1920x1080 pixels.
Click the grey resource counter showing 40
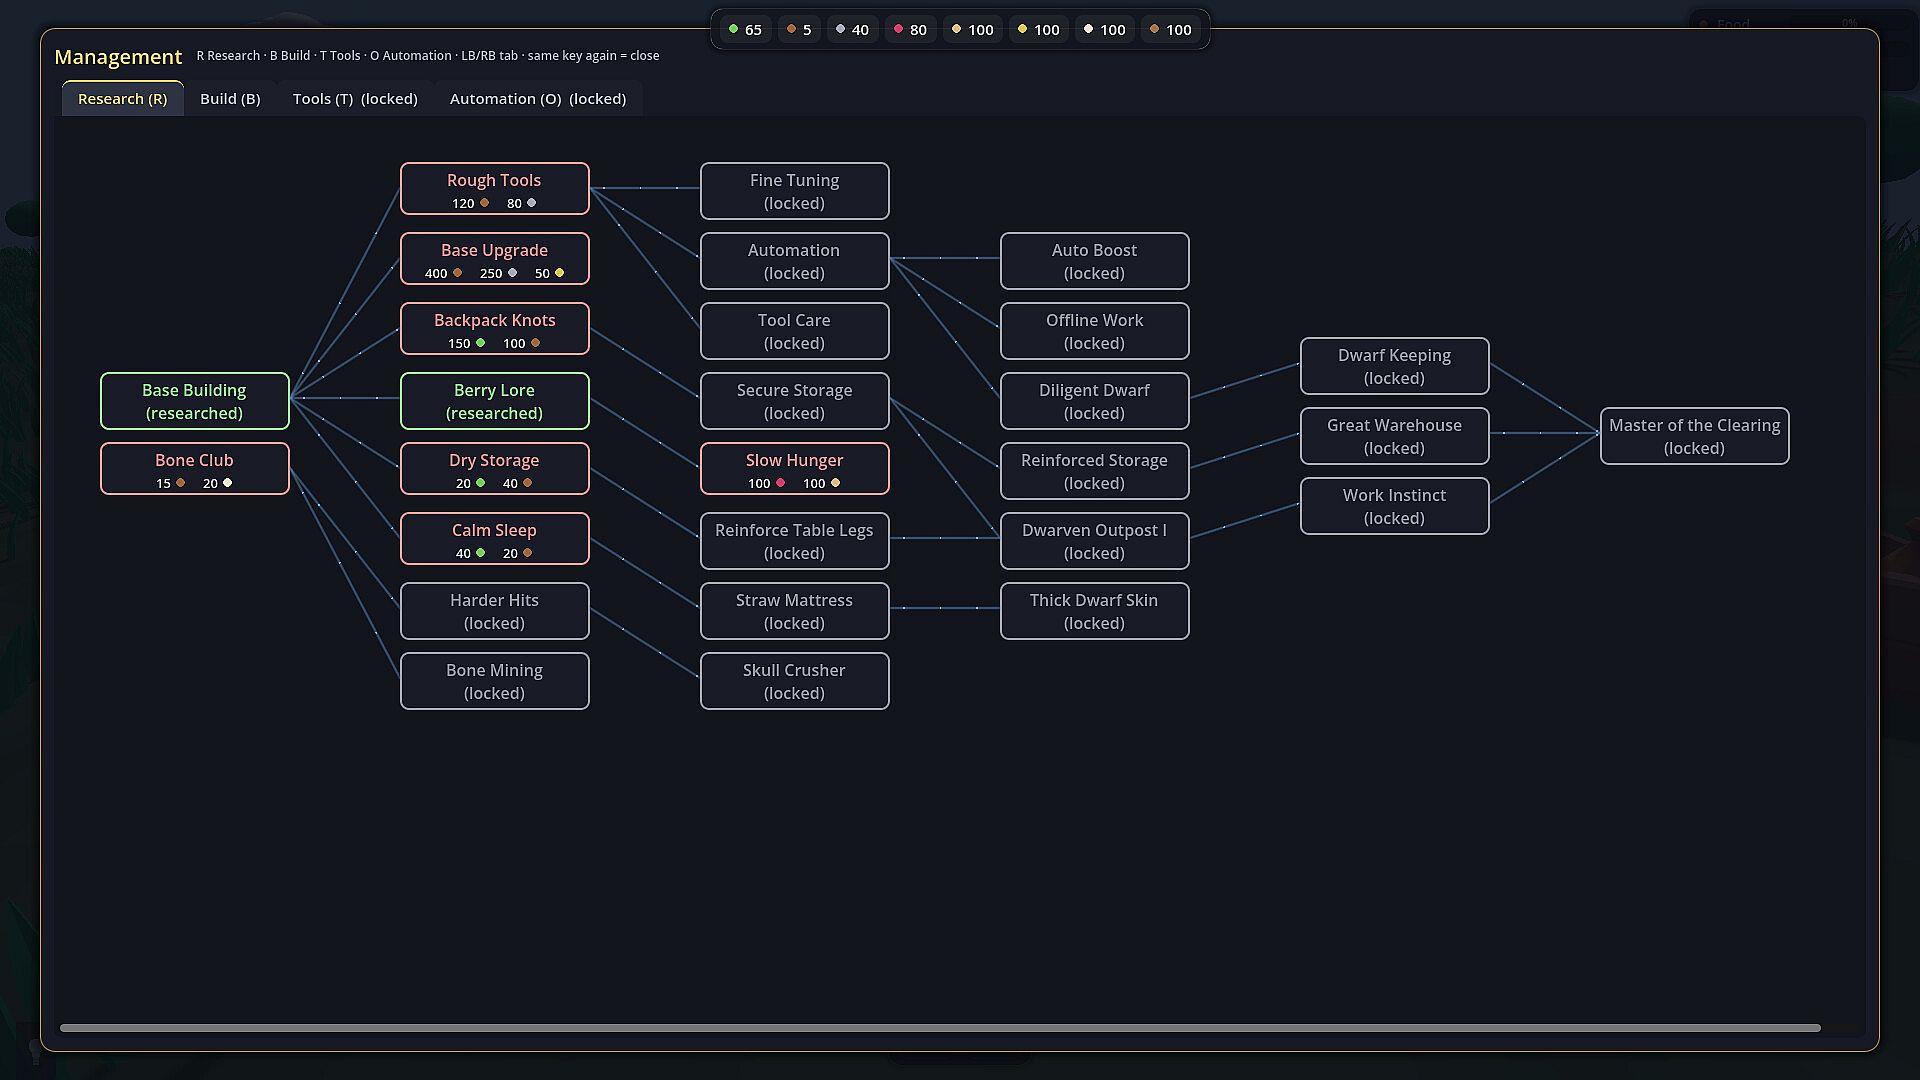(x=852, y=30)
